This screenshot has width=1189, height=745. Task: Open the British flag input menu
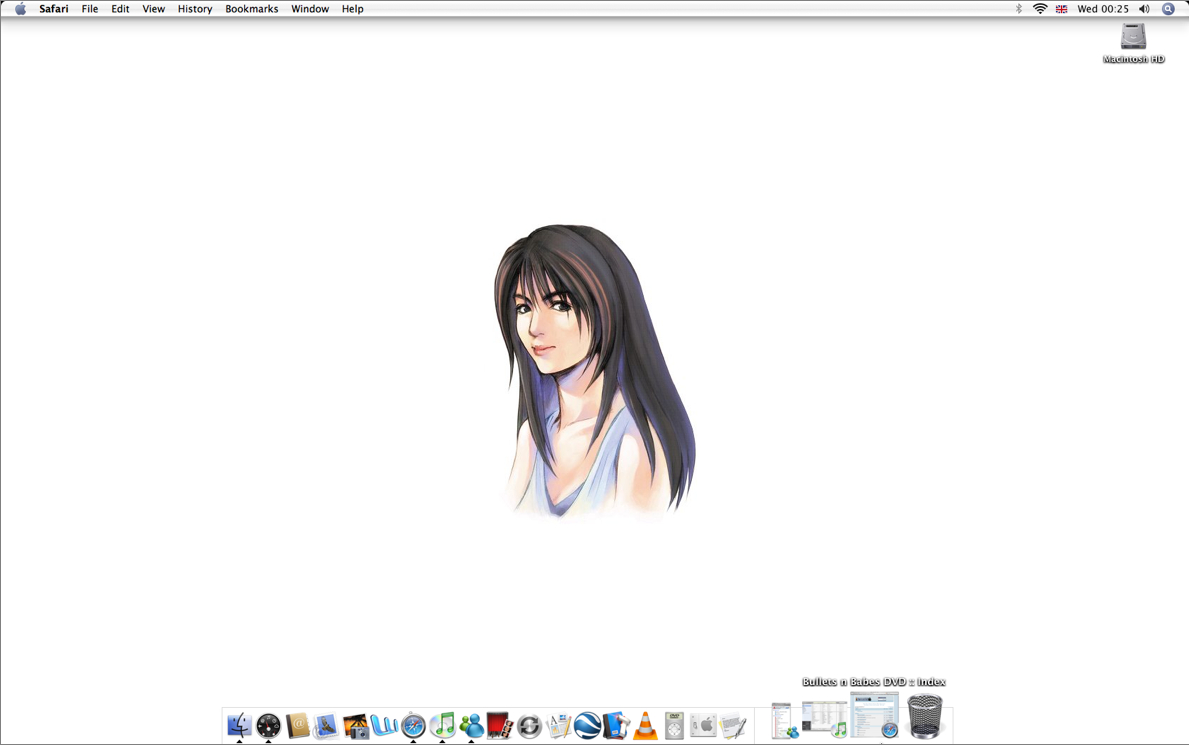pos(1062,9)
